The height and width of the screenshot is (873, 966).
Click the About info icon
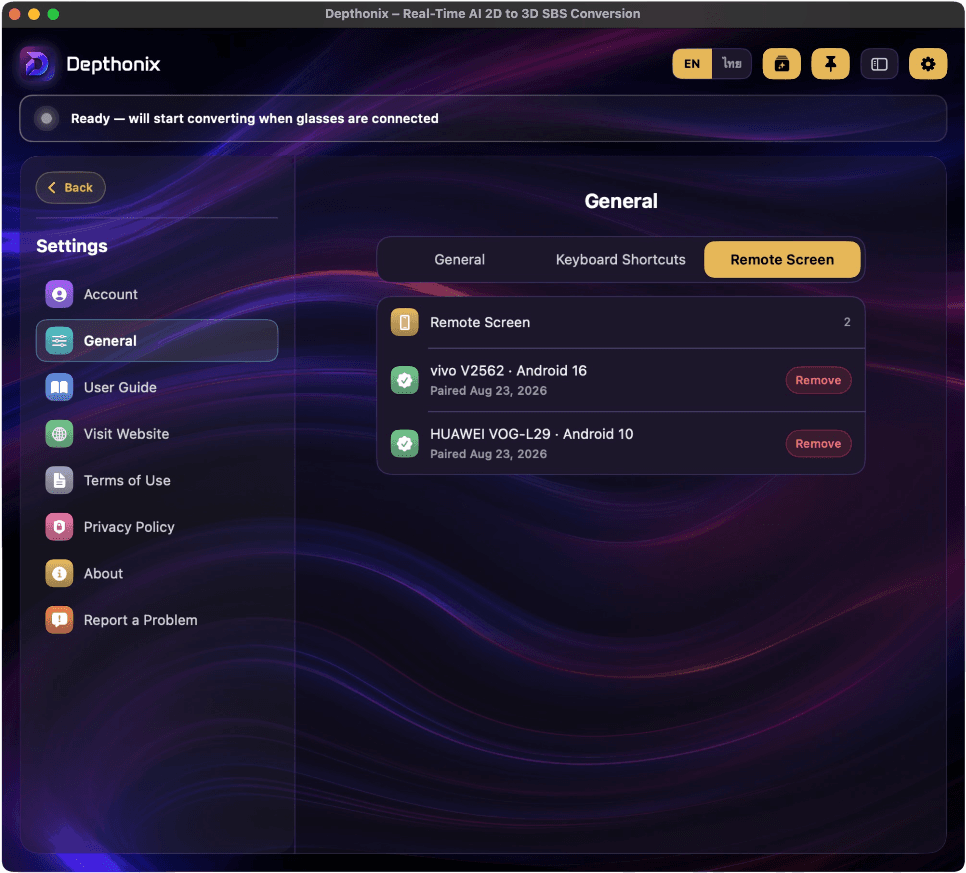[x=59, y=574]
